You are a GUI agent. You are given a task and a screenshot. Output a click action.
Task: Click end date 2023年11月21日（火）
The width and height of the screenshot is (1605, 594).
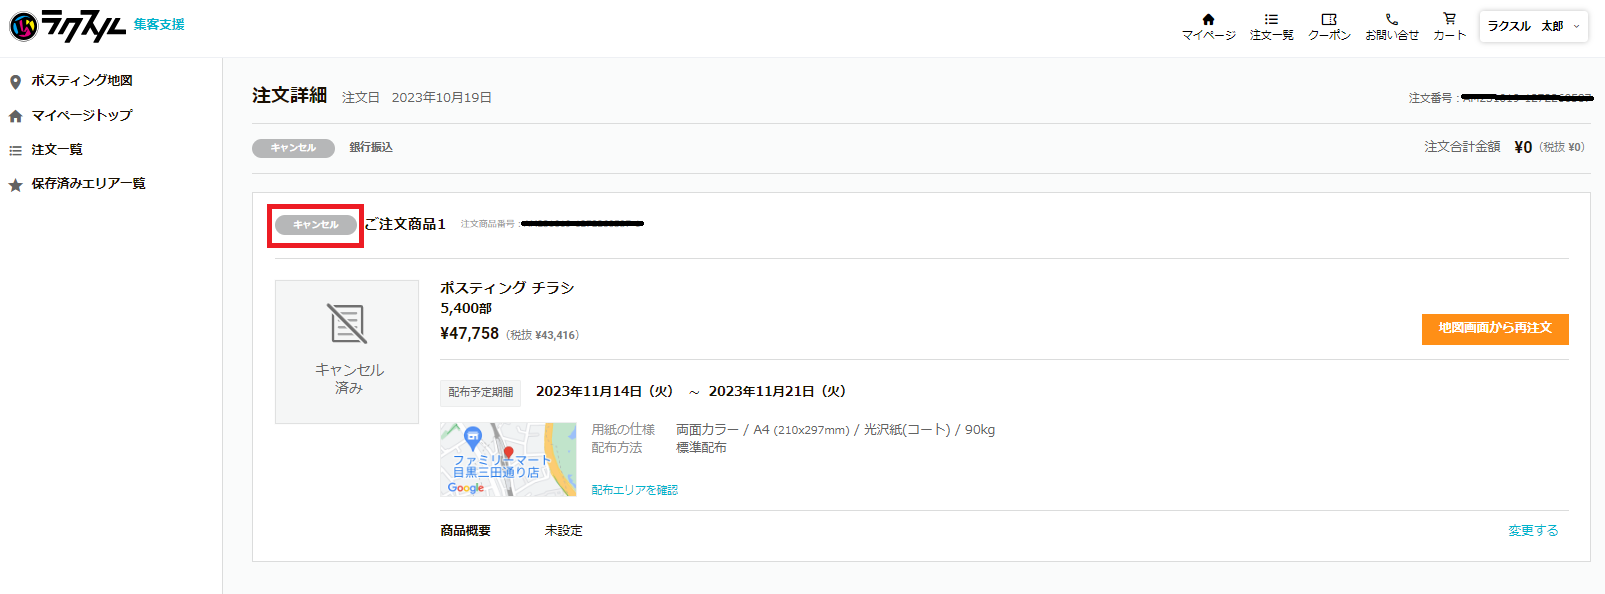[778, 391]
